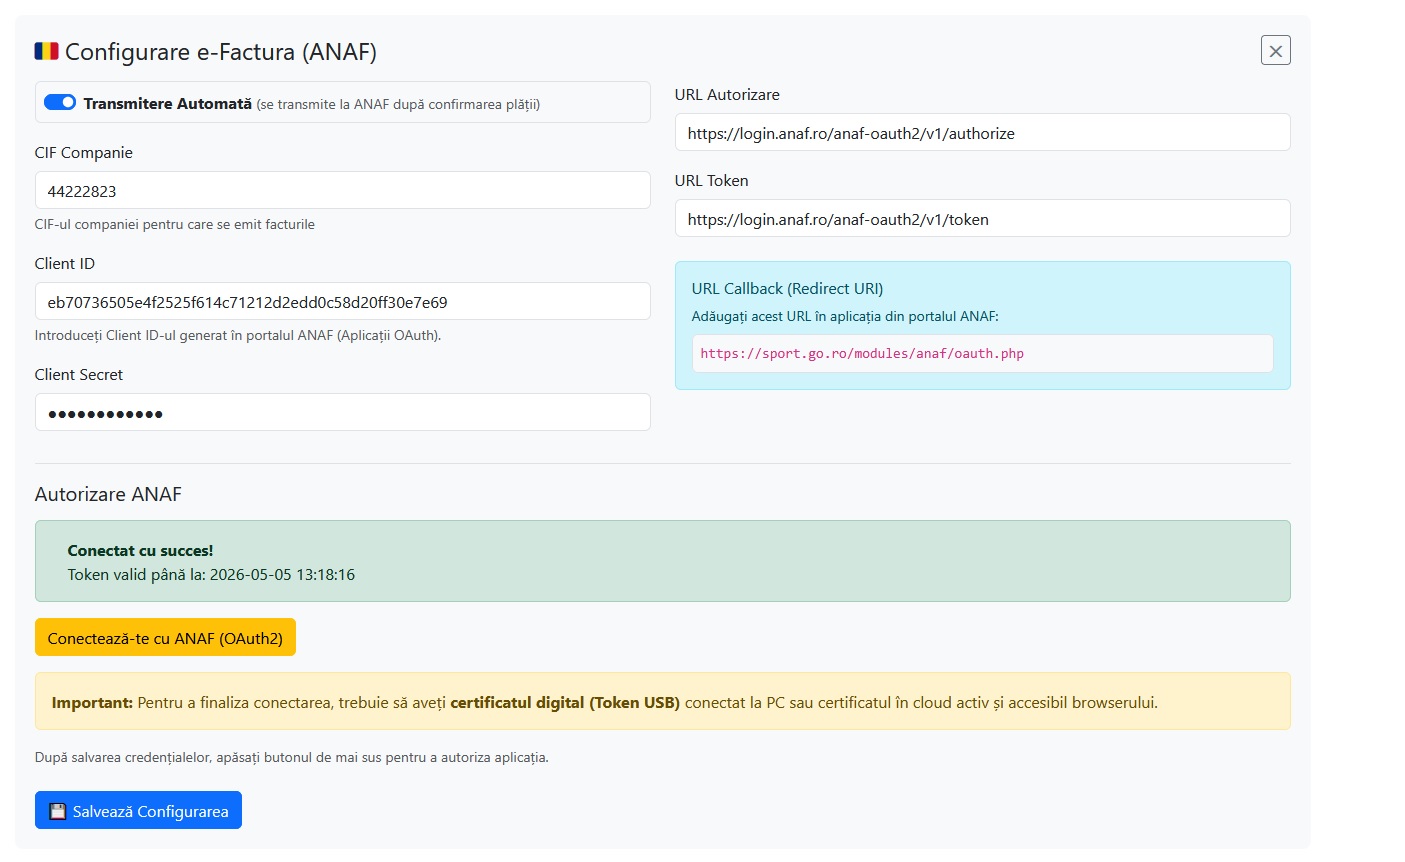
Task: Click the Romanian flag icon in the title
Action: pyautogui.click(x=45, y=50)
